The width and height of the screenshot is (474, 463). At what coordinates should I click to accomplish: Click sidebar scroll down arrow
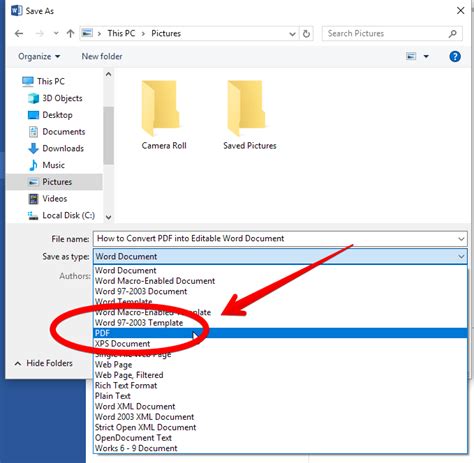point(108,217)
